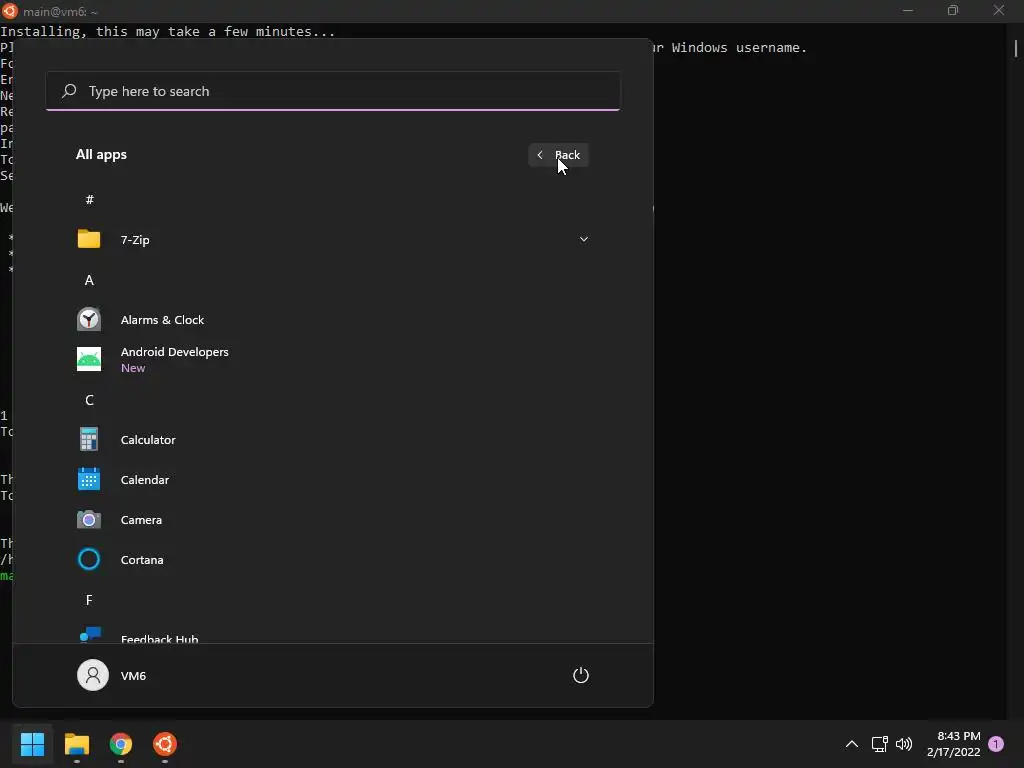Open the 7-Zip folder icon
Screen dimensions: 1024x768
click(89, 239)
